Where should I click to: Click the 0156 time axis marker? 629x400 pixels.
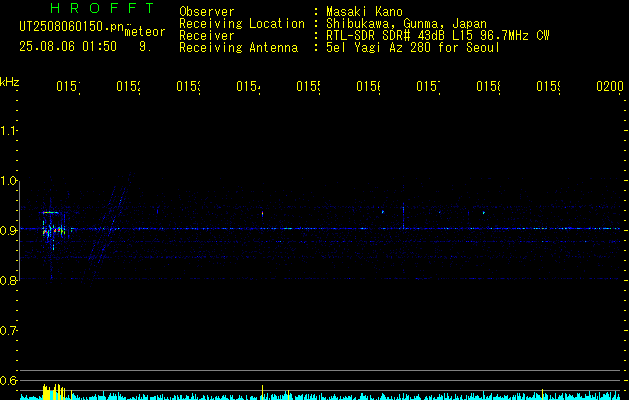coord(368,86)
